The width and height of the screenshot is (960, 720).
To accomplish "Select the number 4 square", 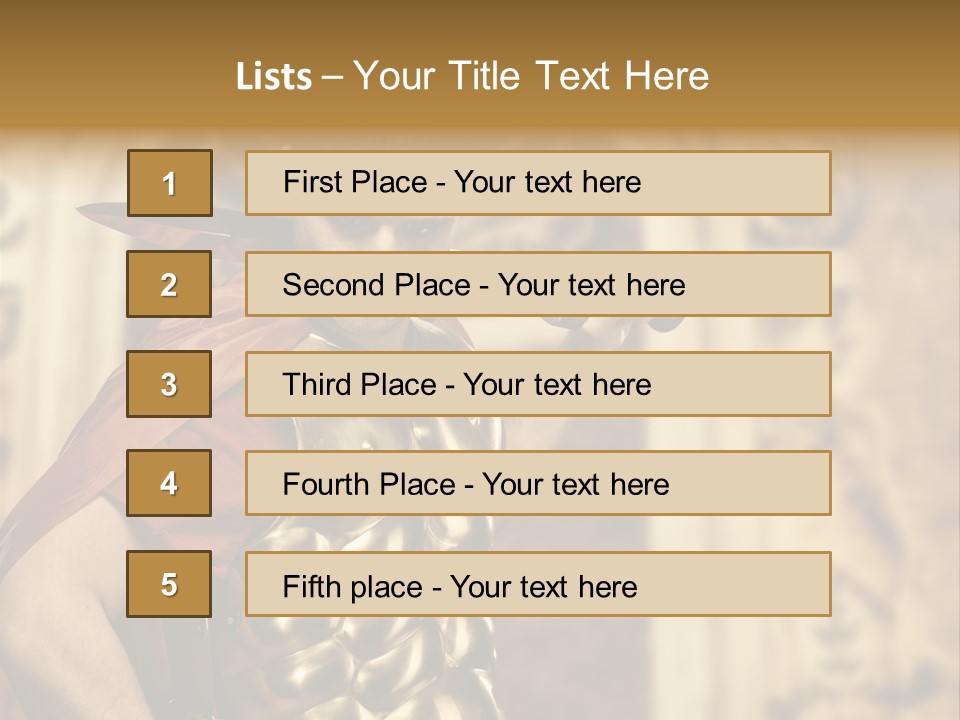I will coord(169,484).
